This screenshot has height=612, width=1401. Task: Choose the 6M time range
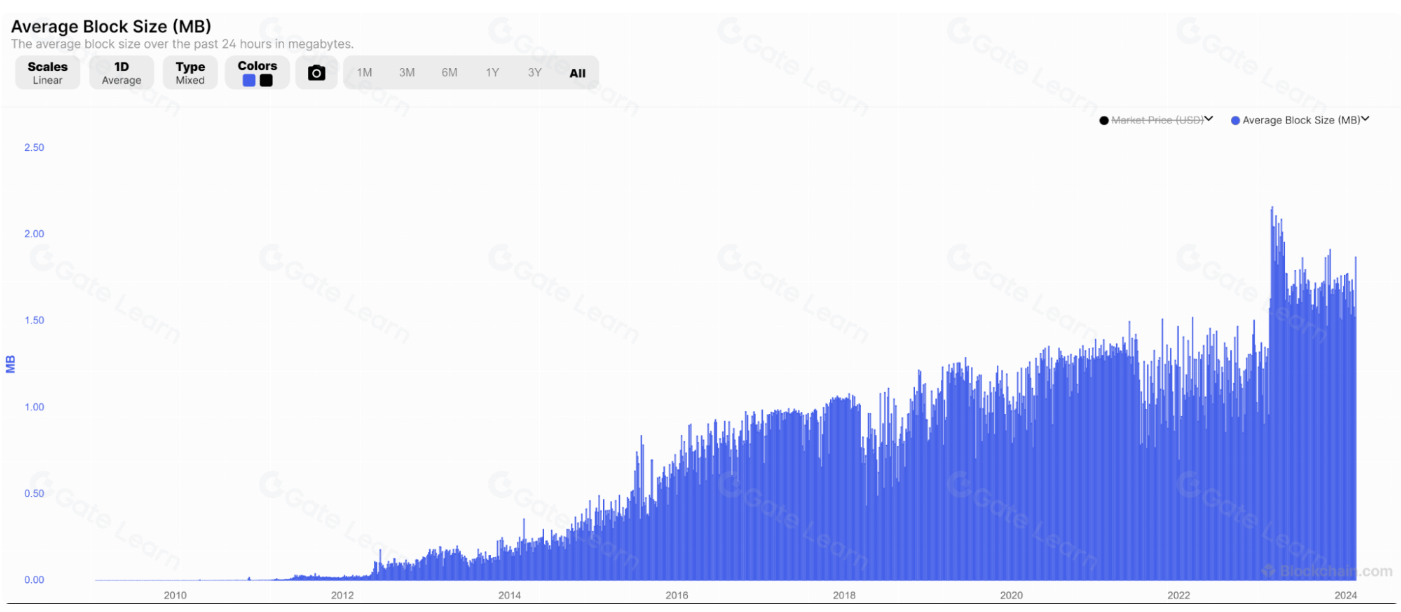click(x=450, y=73)
